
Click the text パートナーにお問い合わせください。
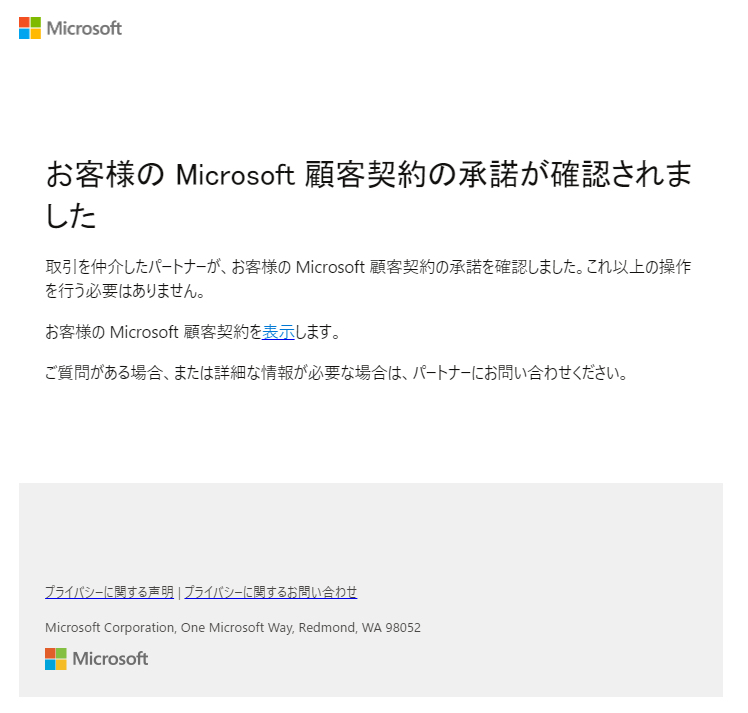pyautogui.click(x=520, y=372)
